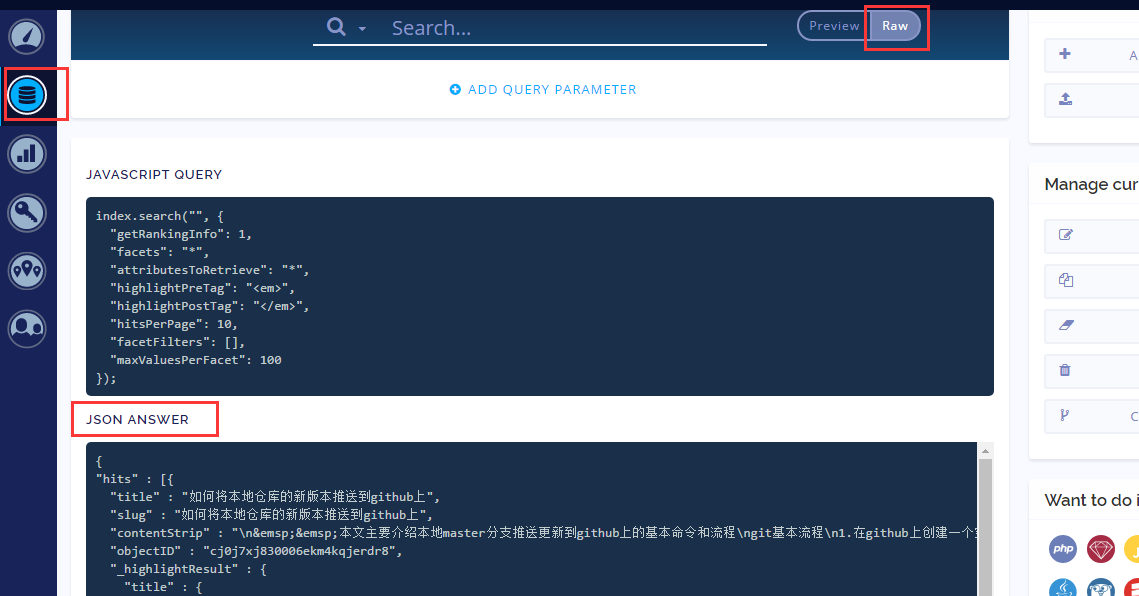The width and height of the screenshot is (1139, 596).
Task: Expand the search options dropdown arrow
Action: coord(362,29)
